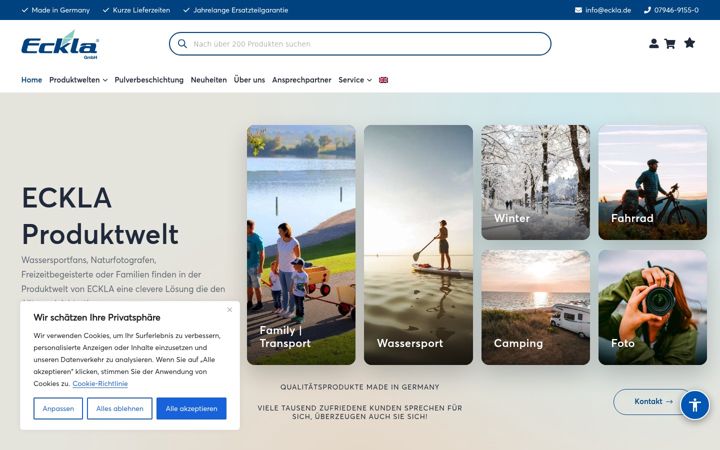Open the user account icon

(x=653, y=44)
